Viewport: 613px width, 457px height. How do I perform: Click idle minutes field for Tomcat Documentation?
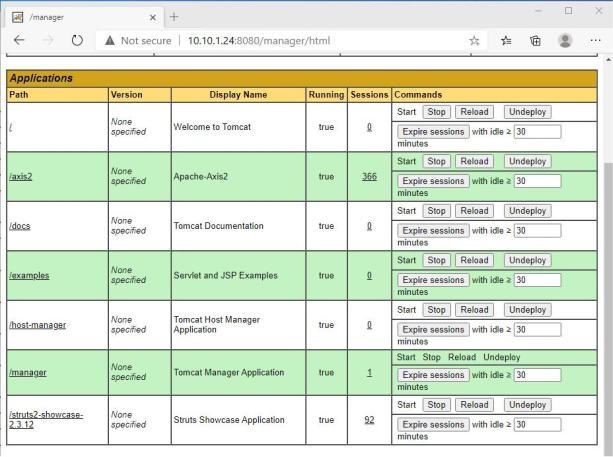tap(538, 231)
